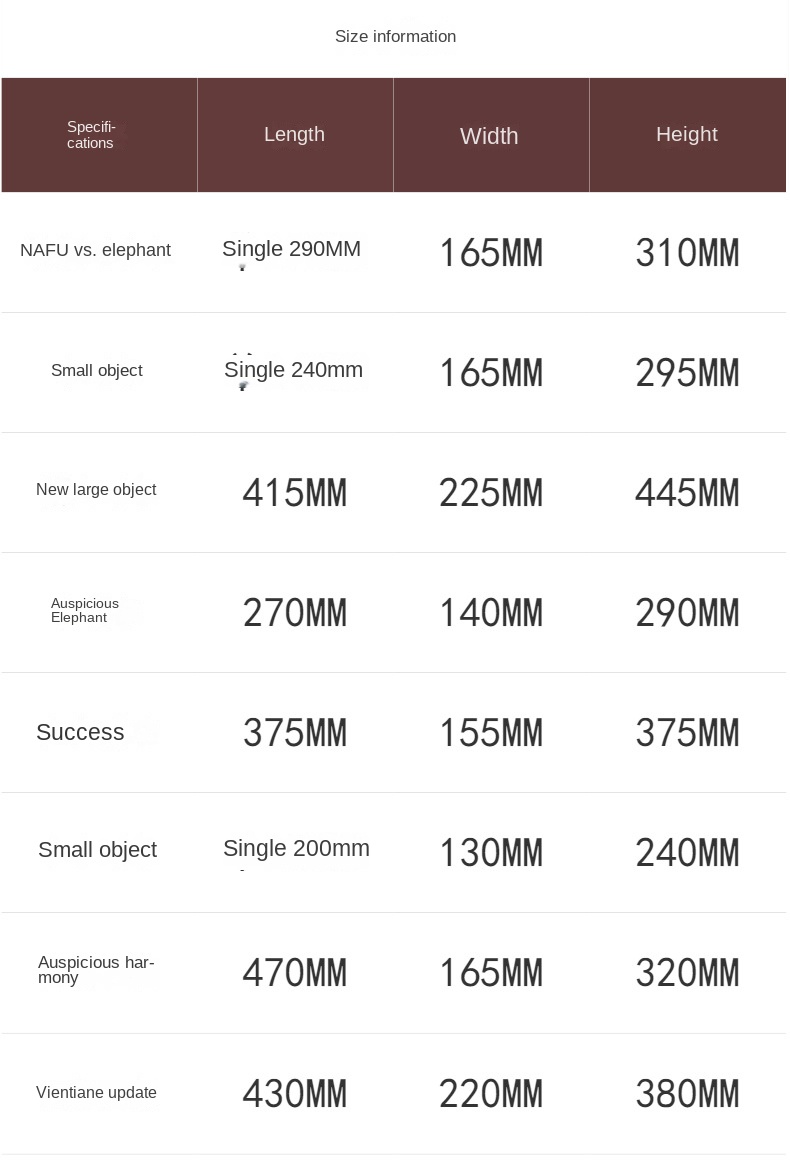Click the 380MM height value
The height and width of the screenshot is (1162, 790).
click(x=687, y=1094)
